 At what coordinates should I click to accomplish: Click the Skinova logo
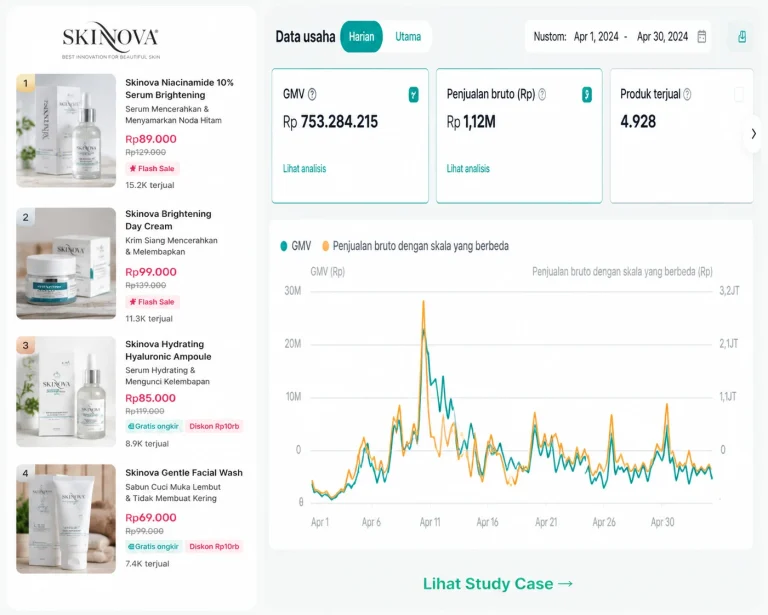pyautogui.click(x=111, y=40)
